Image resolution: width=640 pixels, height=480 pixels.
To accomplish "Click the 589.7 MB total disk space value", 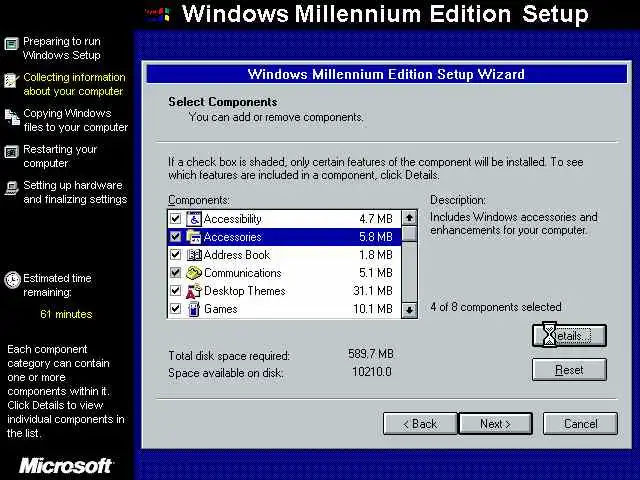I will coord(371,353).
